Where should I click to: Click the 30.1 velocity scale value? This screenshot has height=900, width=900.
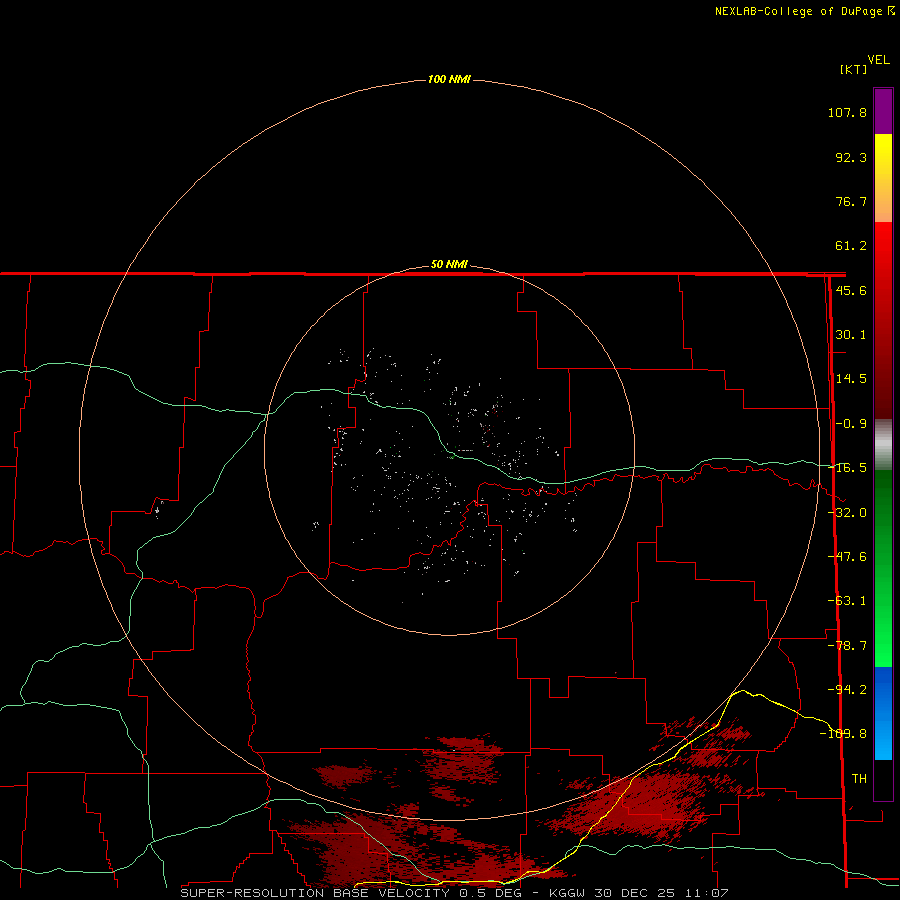[x=851, y=335]
